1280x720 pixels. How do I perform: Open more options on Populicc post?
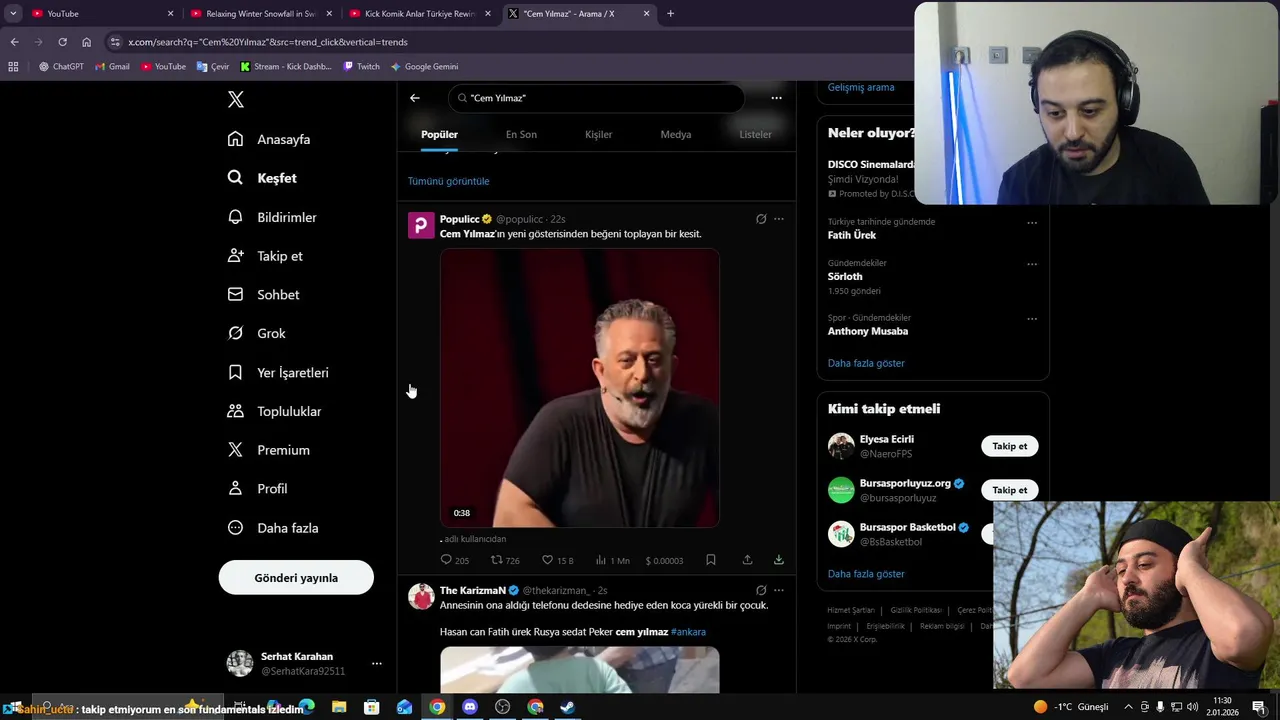point(779,219)
